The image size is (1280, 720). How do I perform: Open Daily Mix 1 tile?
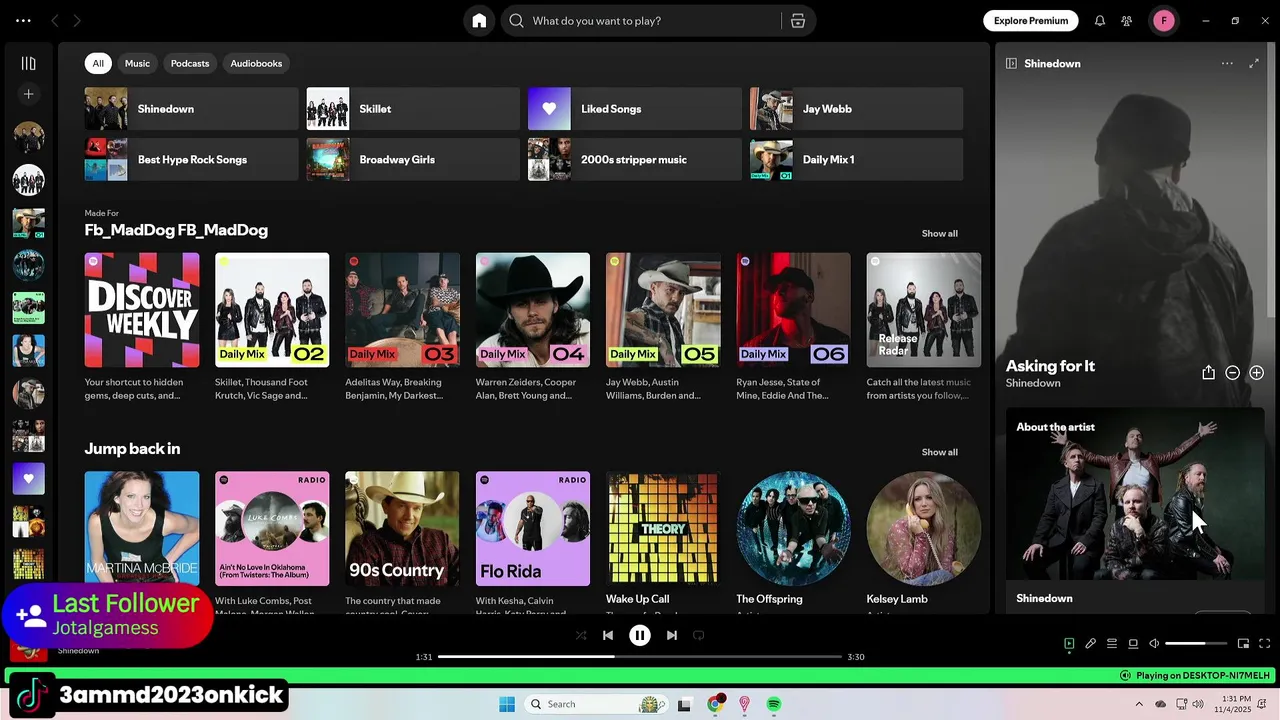(x=857, y=160)
